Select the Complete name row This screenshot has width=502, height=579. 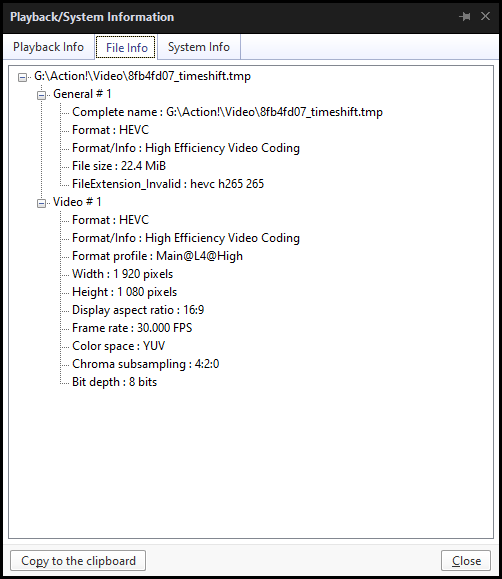click(x=227, y=112)
